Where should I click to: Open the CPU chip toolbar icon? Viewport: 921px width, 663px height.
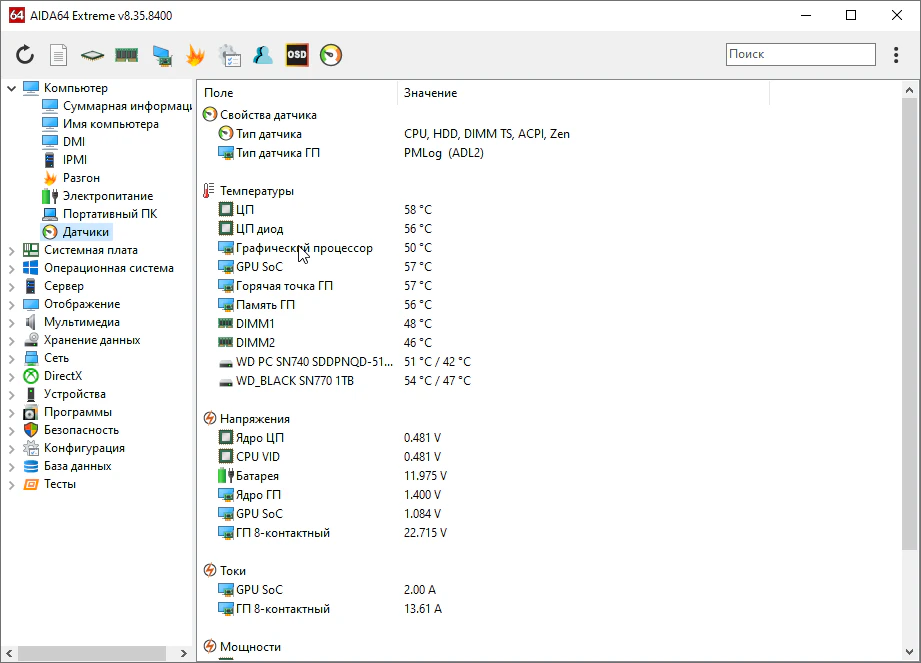[92, 56]
